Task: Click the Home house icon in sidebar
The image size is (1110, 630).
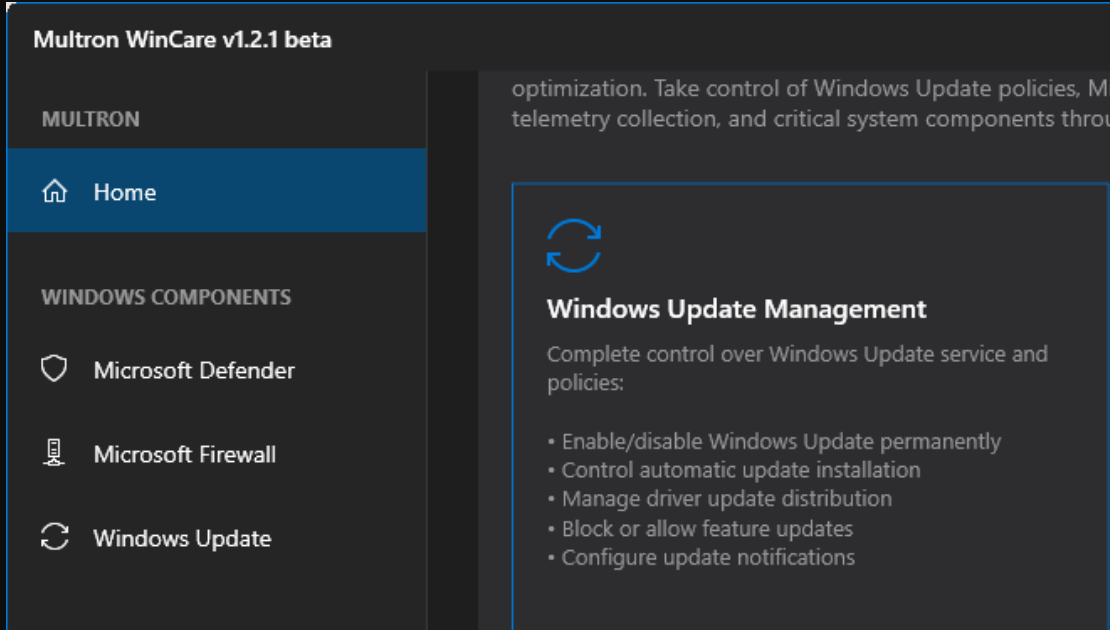Action: pos(54,191)
